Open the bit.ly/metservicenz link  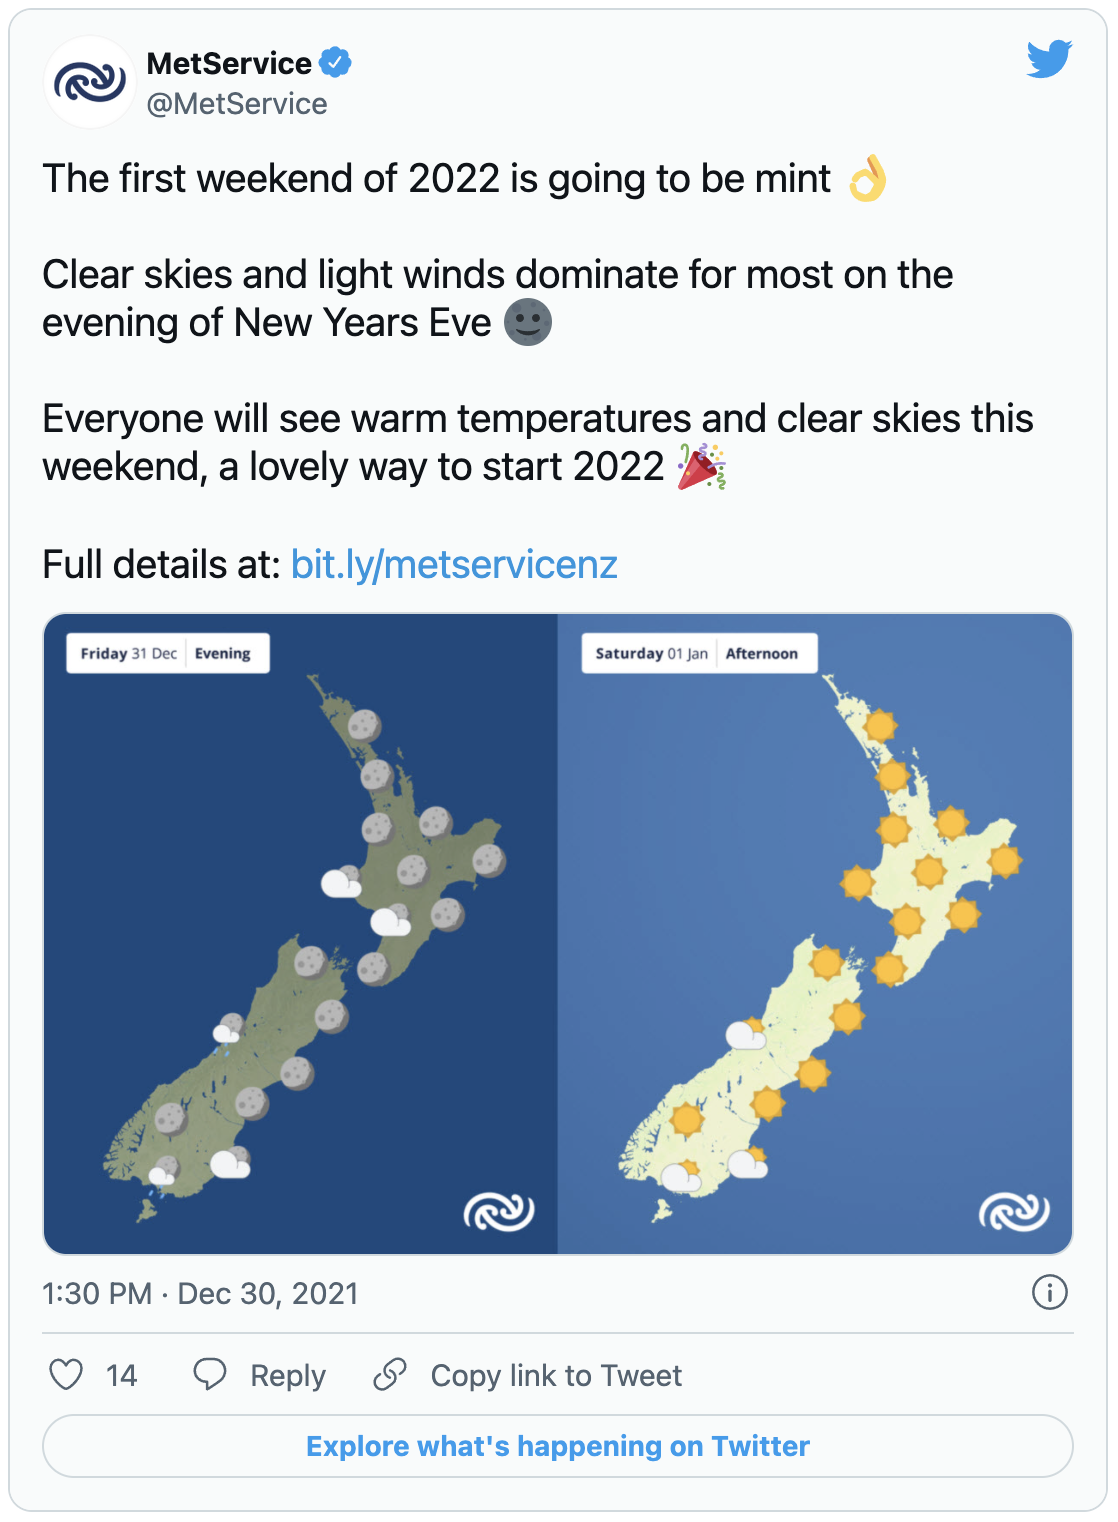(454, 565)
